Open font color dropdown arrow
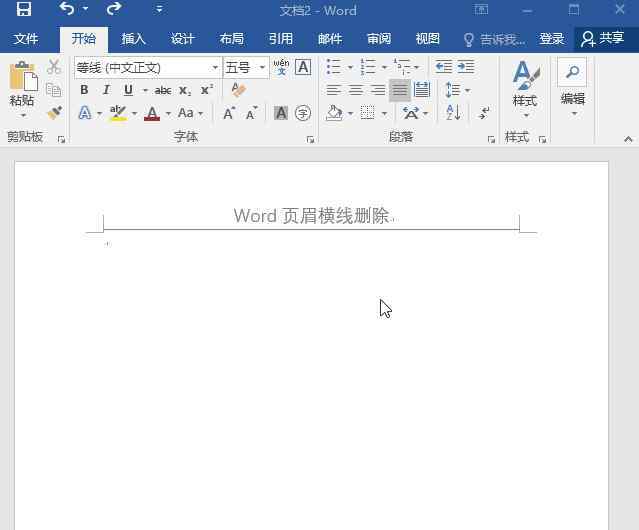 (168, 113)
